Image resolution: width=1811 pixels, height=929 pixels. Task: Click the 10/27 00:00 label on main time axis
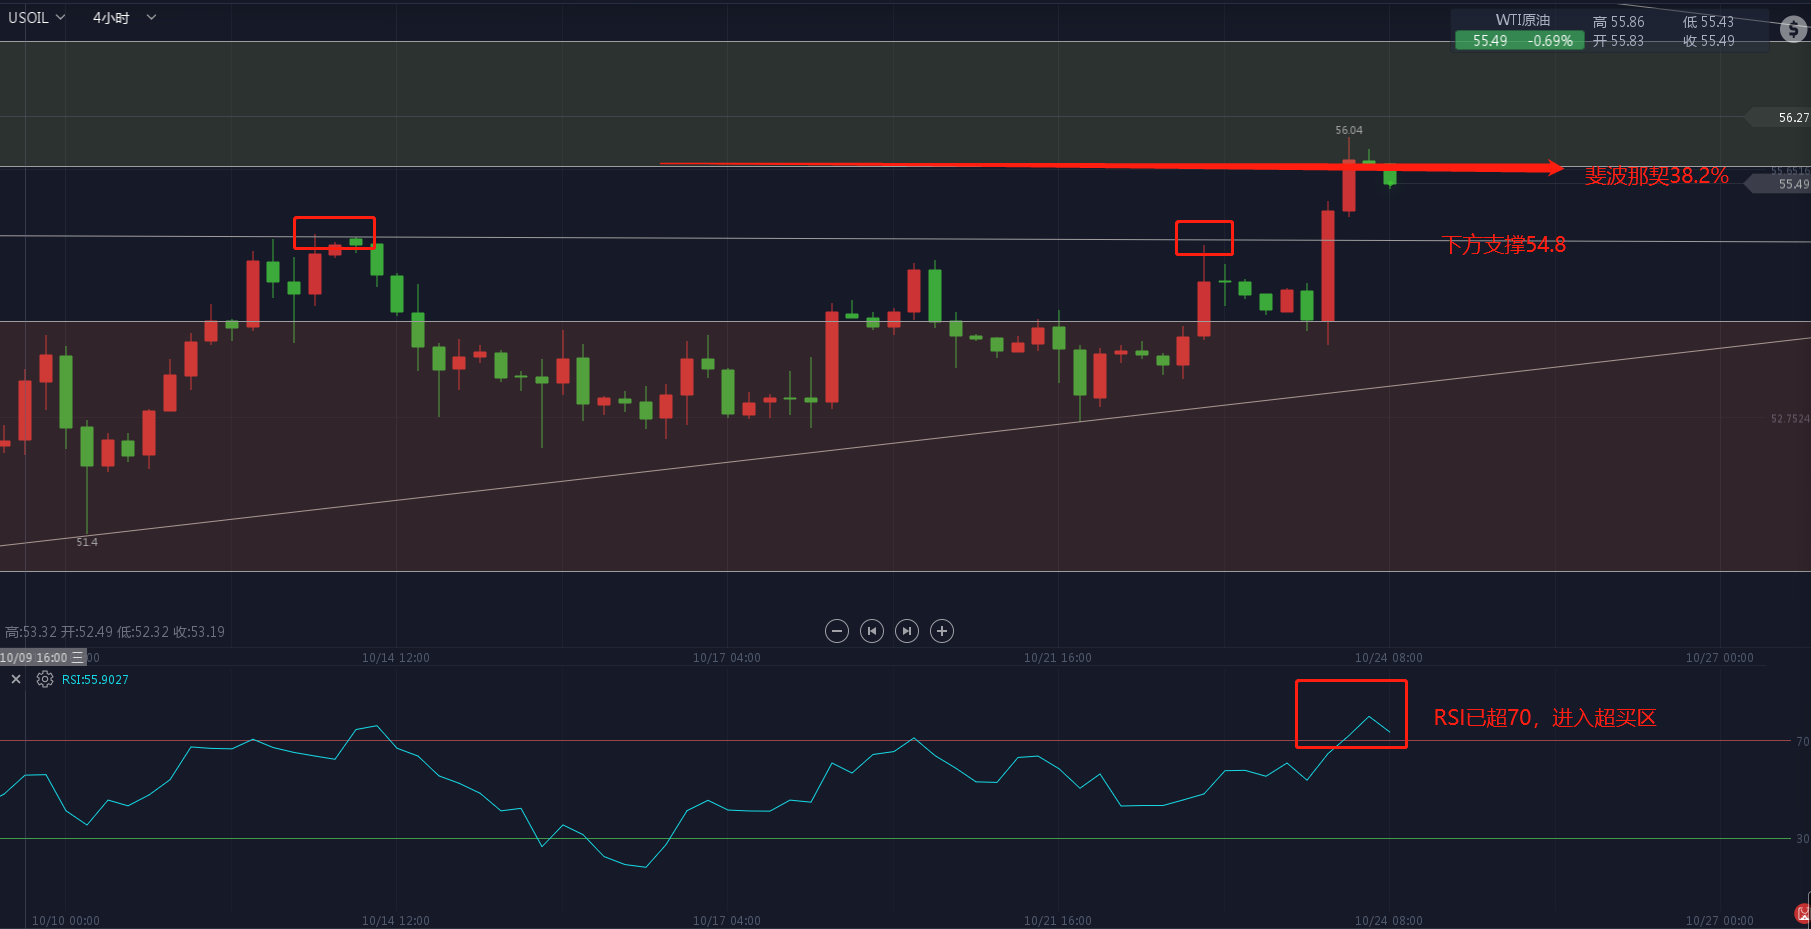[1719, 658]
